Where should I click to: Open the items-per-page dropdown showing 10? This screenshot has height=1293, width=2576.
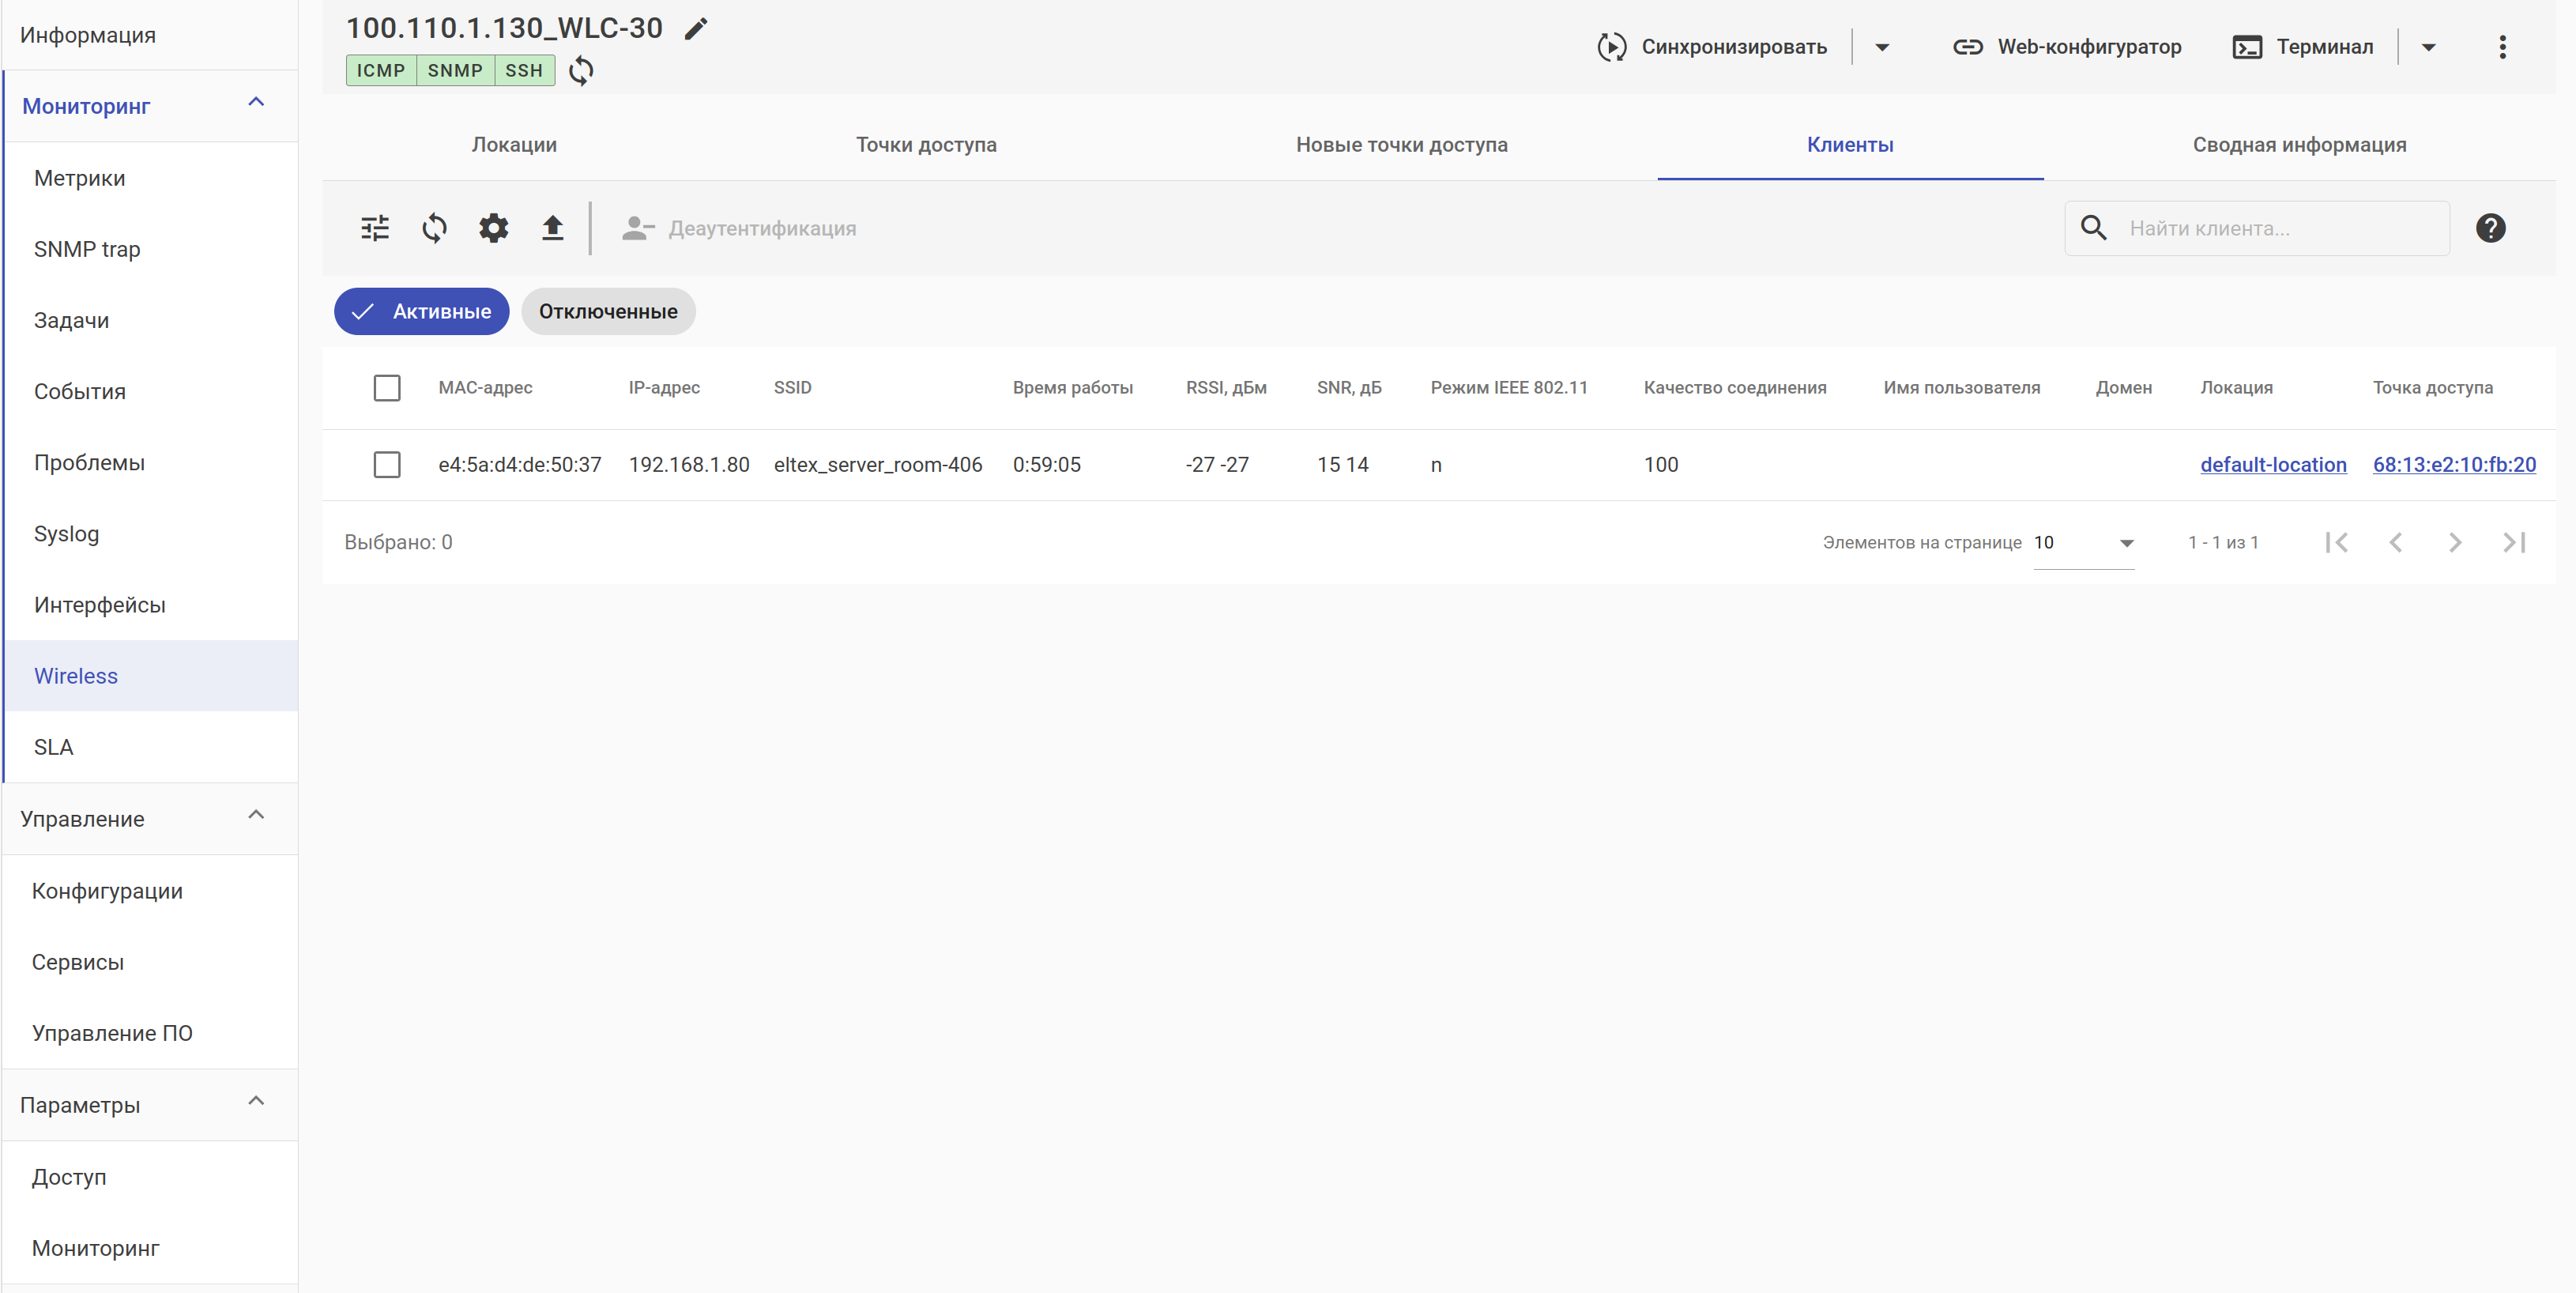(x=2083, y=543)
